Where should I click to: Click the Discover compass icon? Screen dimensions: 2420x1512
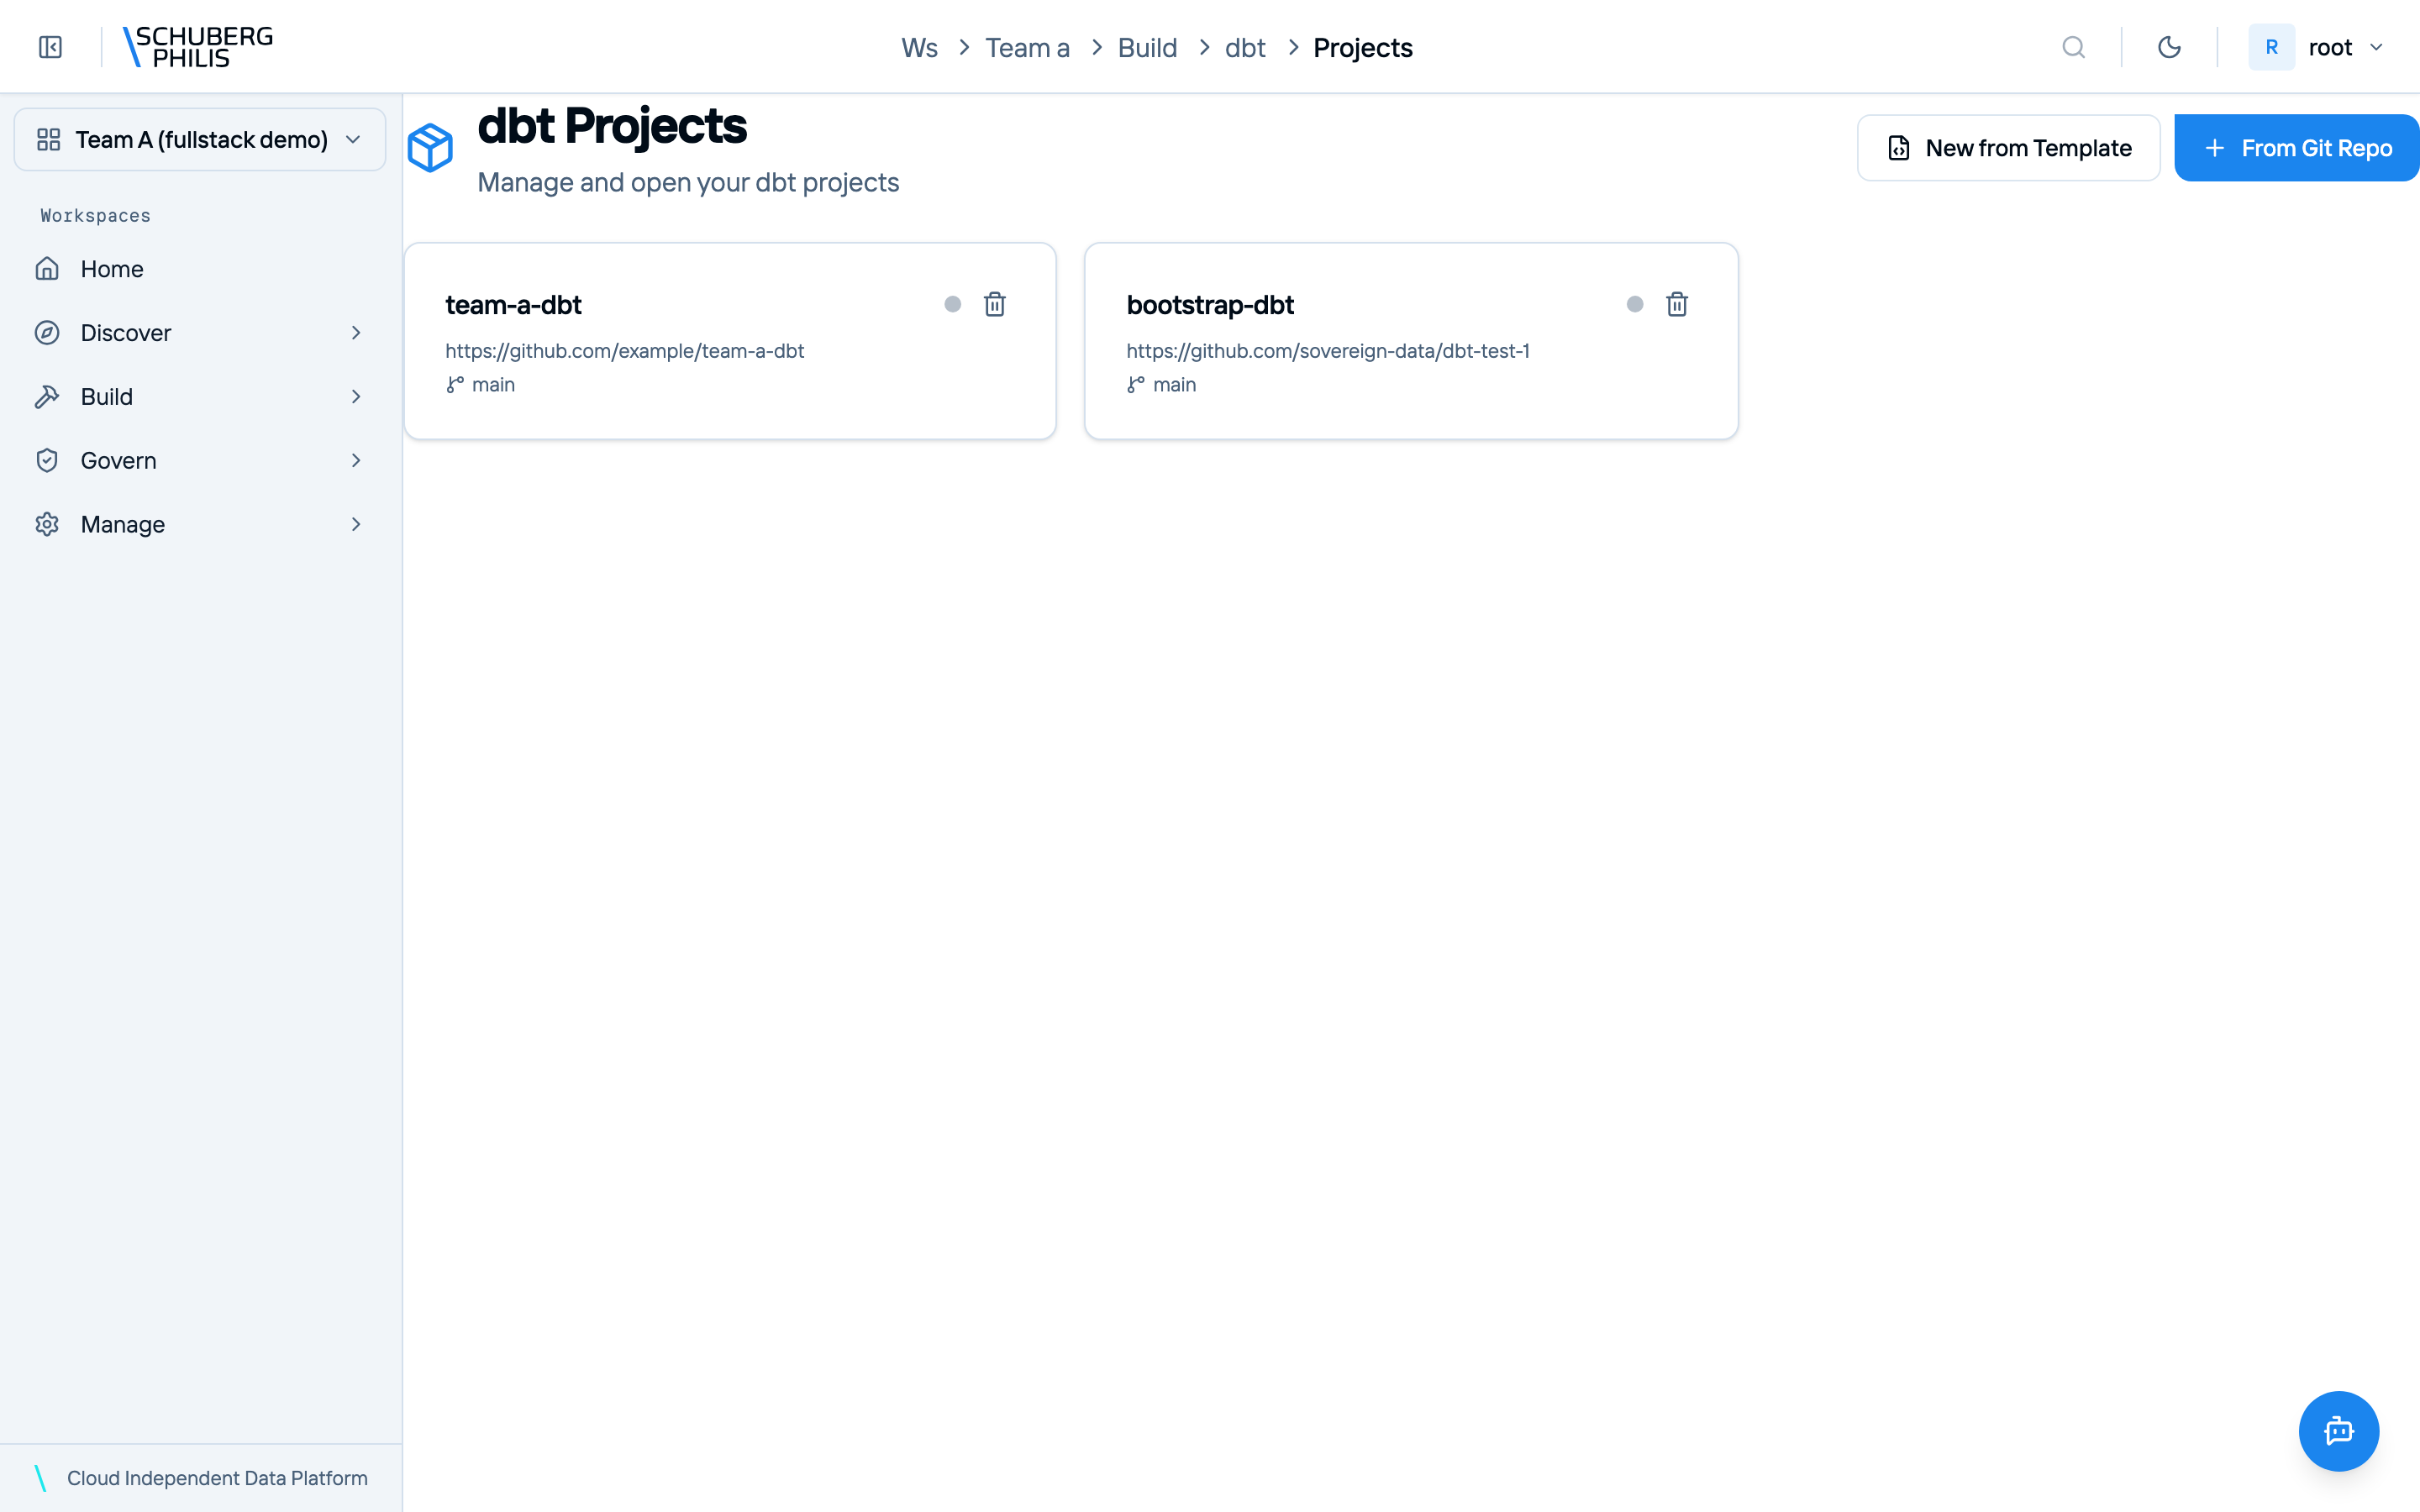click(x=47, y=333)
